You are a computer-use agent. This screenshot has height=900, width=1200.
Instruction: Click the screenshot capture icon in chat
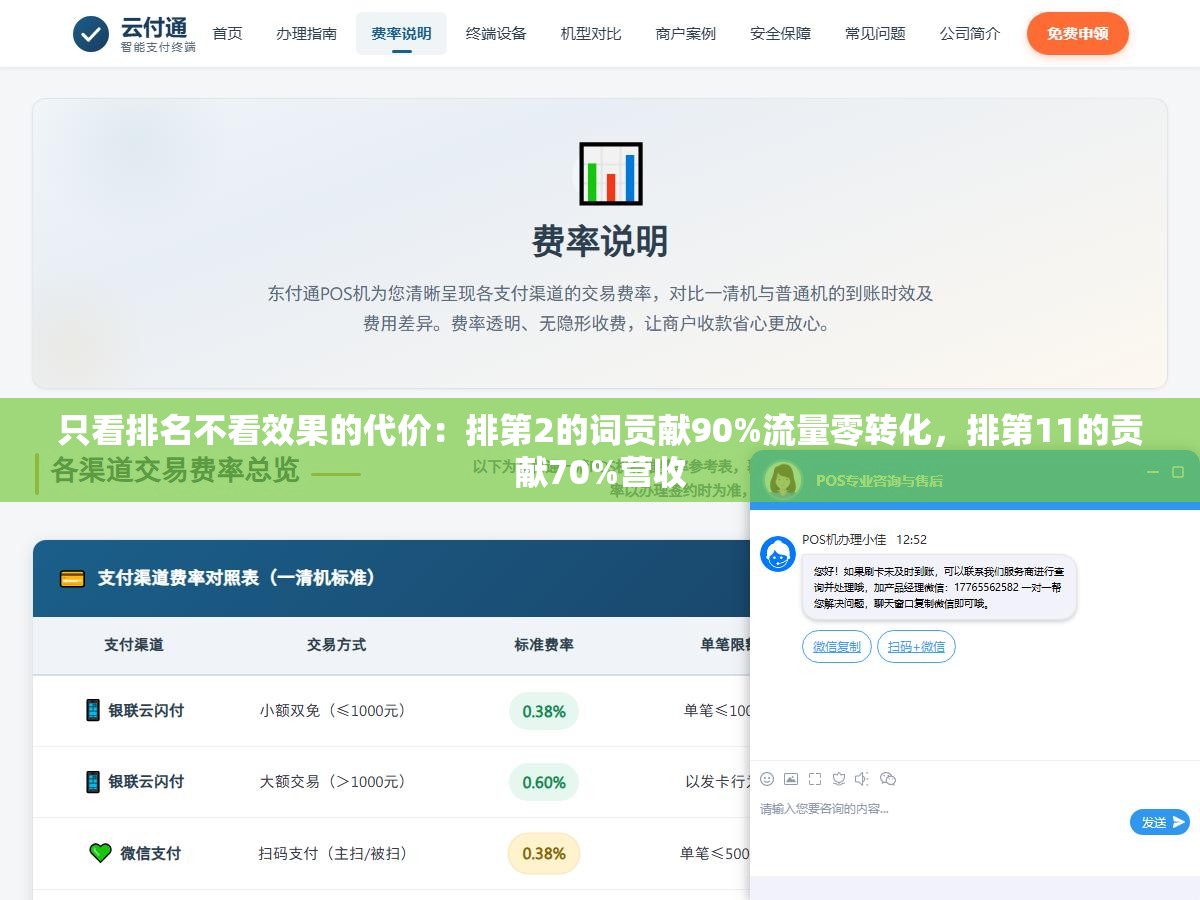pyautogui.click(x=815, y=778)
